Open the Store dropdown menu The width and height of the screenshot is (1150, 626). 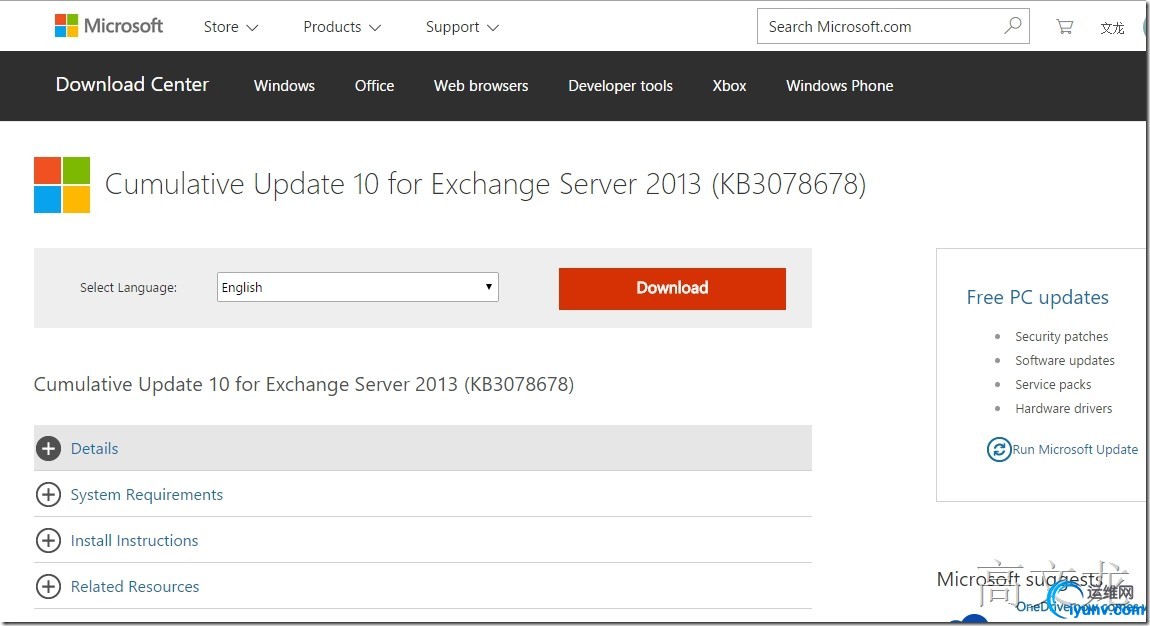click(230, 27)
